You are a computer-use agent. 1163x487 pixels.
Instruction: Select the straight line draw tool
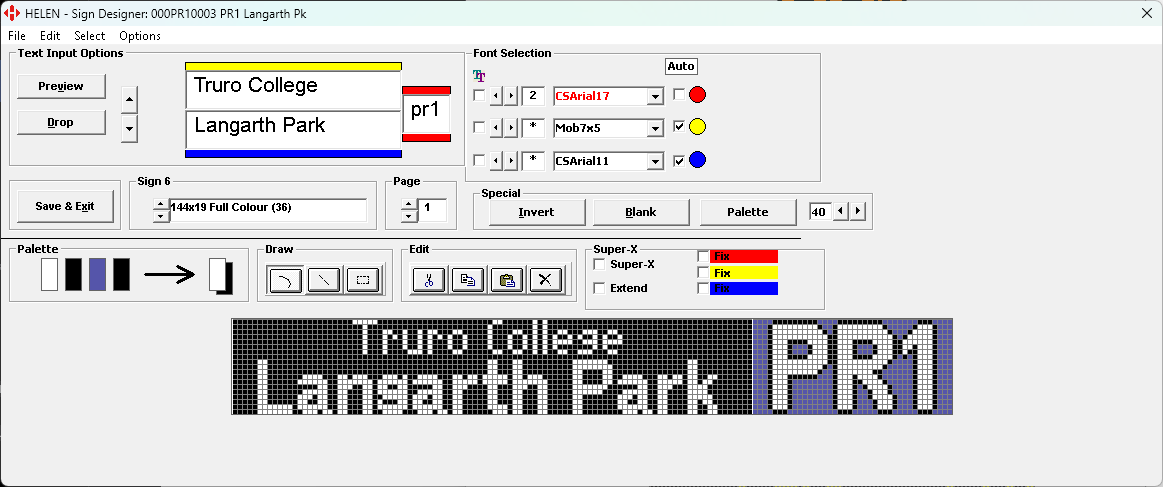coord(324,280)
